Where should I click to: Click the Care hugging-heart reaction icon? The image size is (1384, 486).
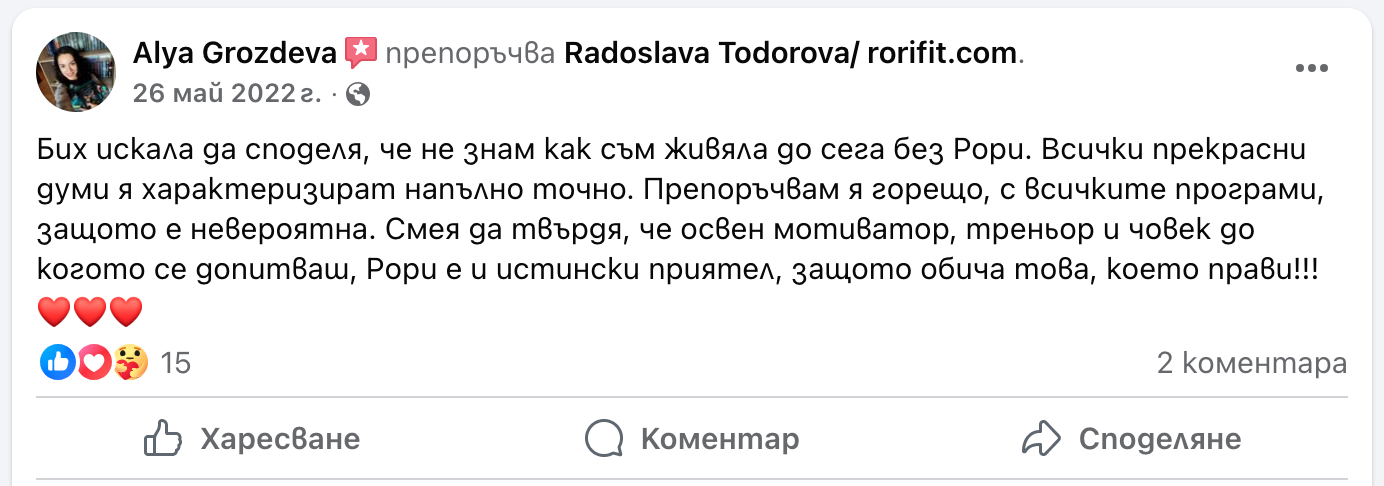(x=130, y=362)
